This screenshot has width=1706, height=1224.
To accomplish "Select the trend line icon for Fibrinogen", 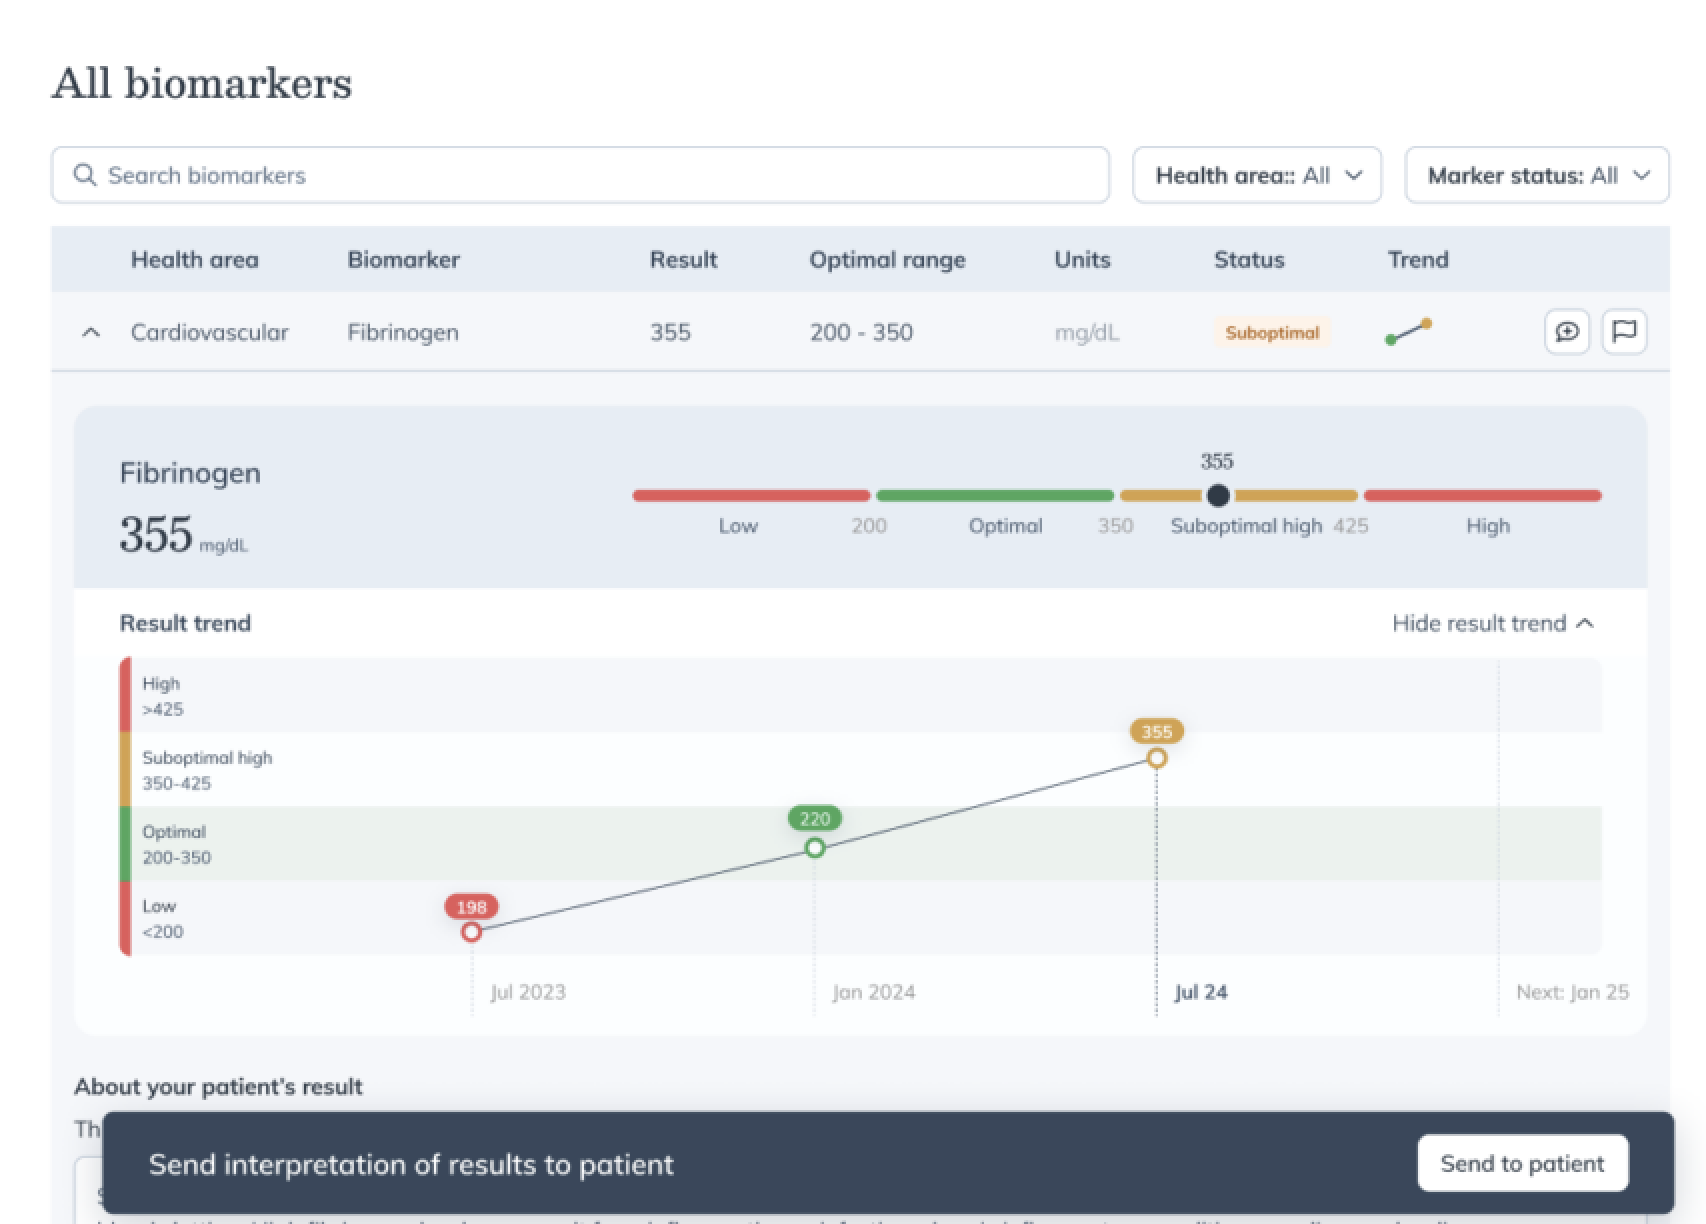I will (1409, 331).
